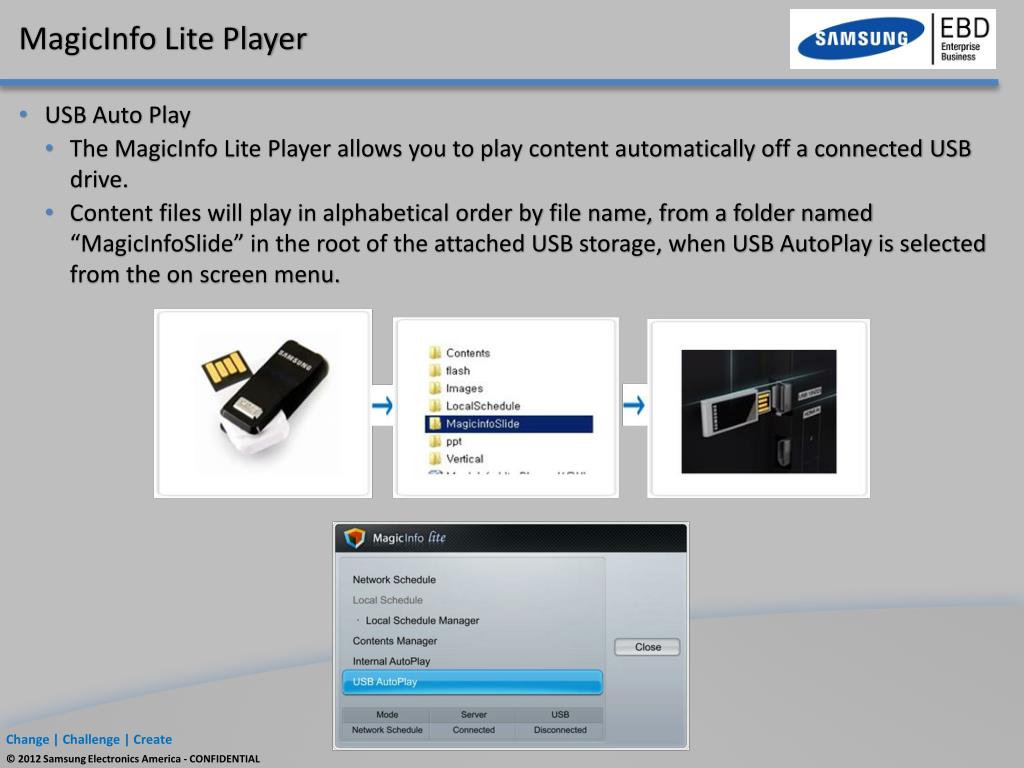
Task: Click the Samsung EBD logo
Action: (x=893, y=39)
